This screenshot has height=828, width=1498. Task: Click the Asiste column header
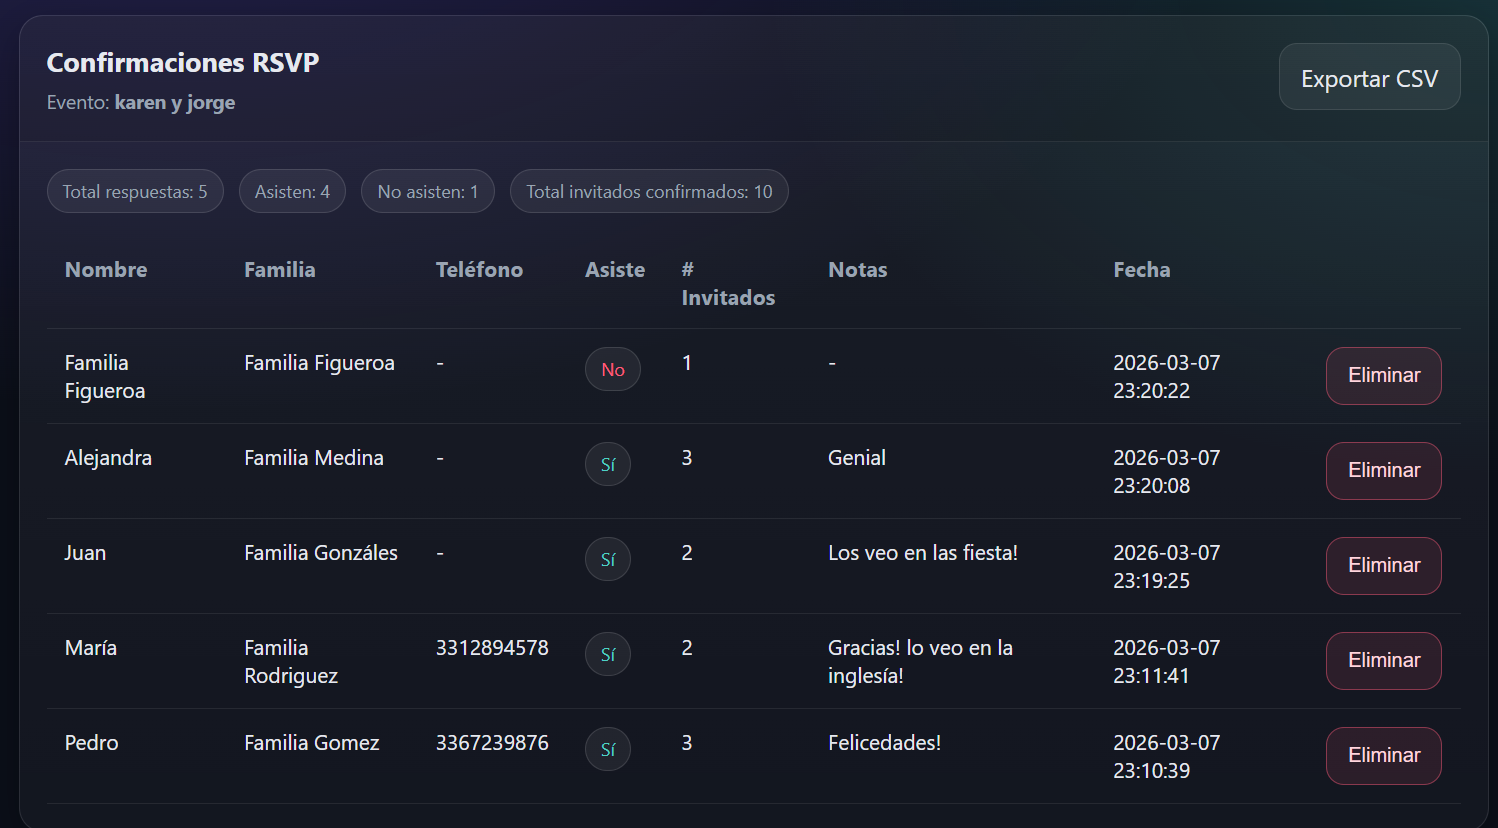pyautogui.click(x=615, y=270)
